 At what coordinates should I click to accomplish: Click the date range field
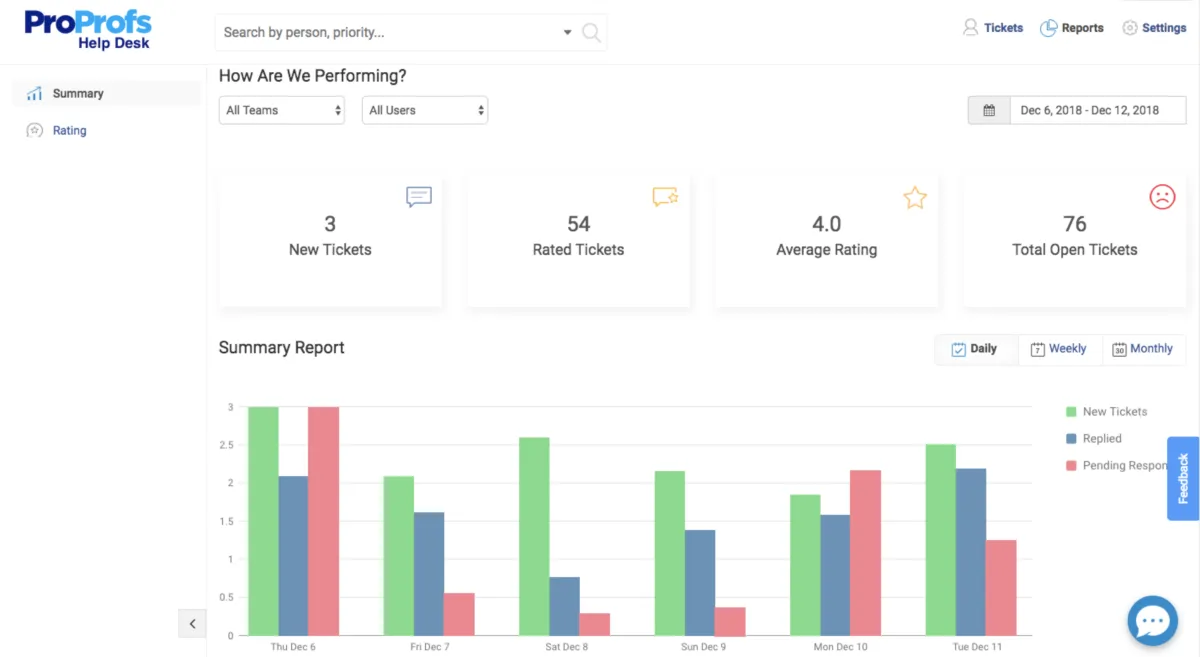pos(1089,110)
